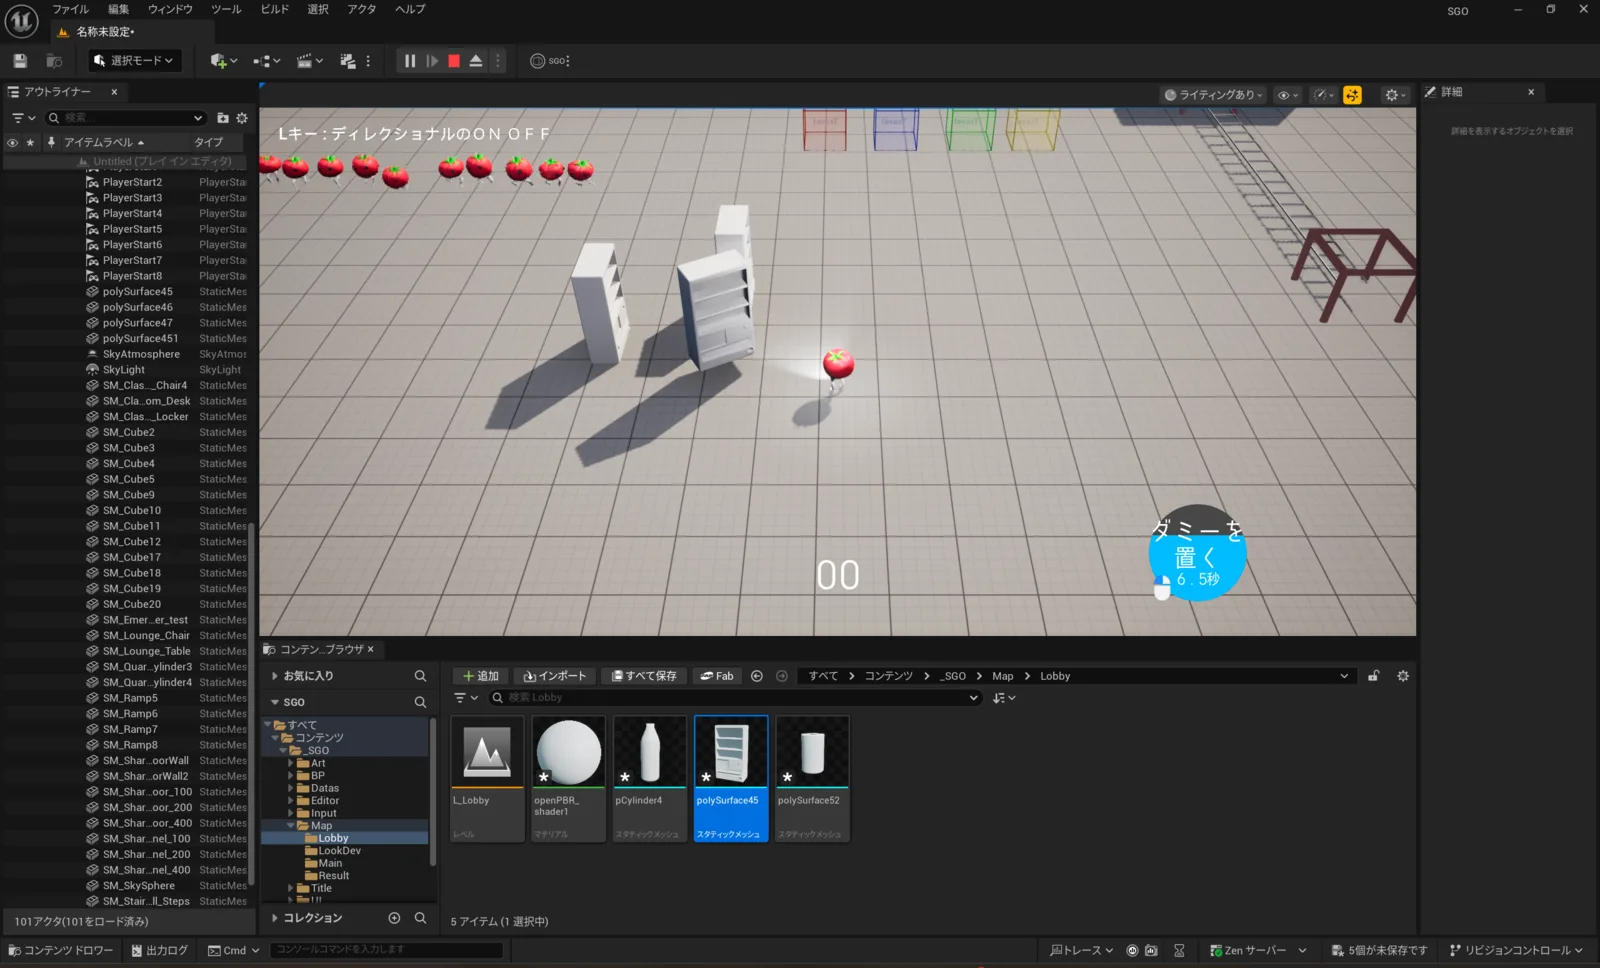Open the Outliner settings gear
This screenshot has width=1600, height=968.
[x=242, y=118]
